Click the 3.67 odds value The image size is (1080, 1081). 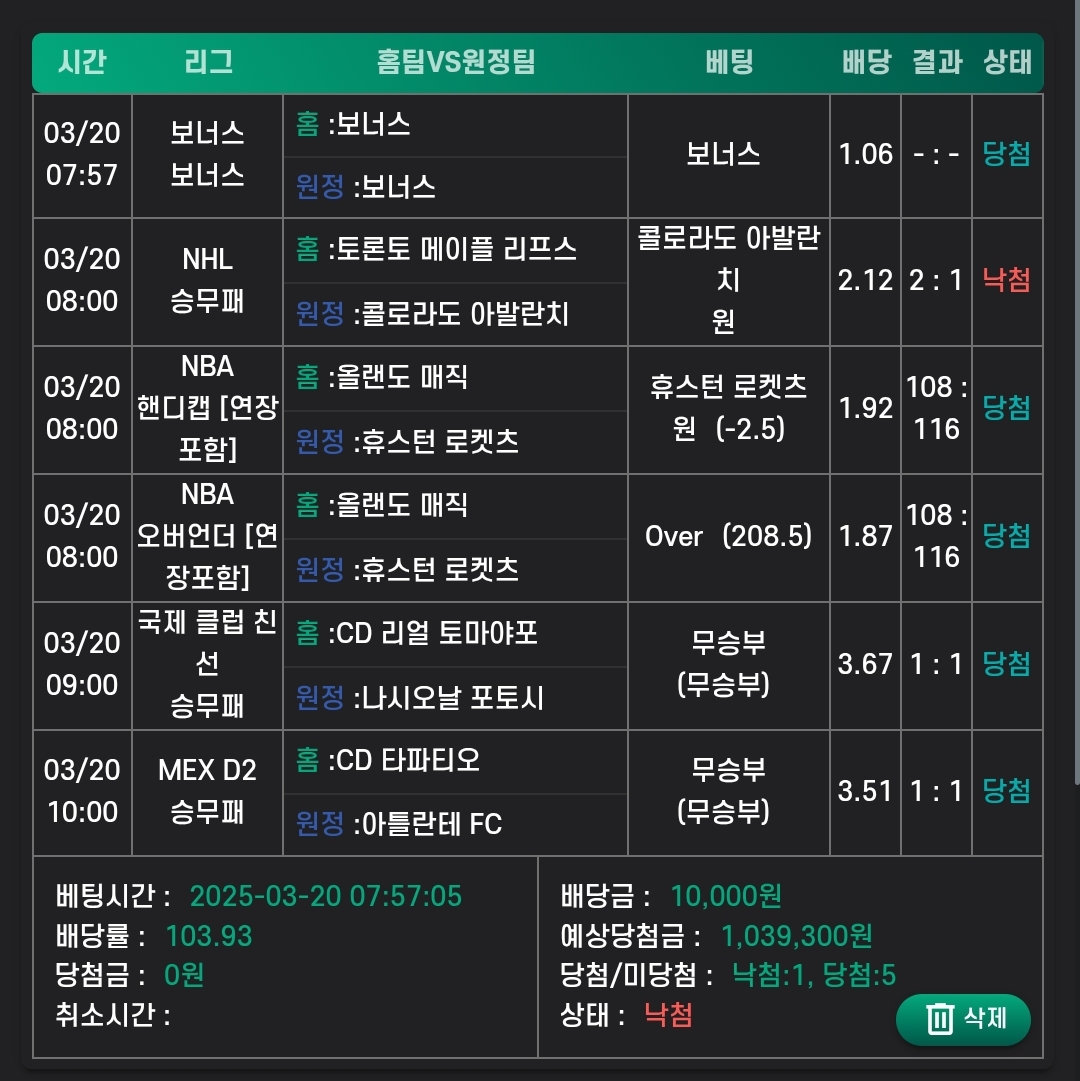[865, 664]
